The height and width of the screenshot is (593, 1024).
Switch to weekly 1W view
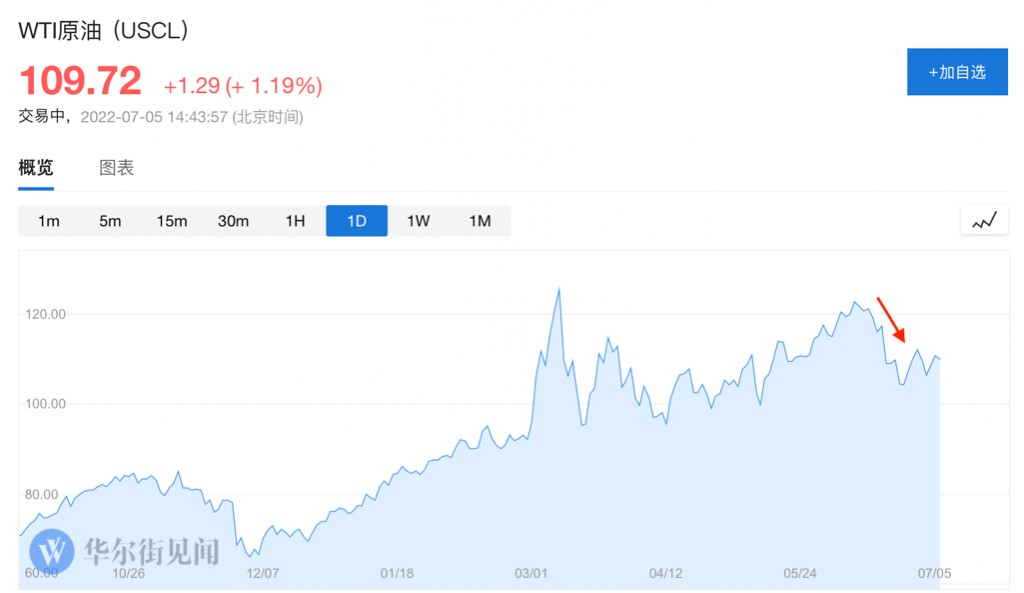(x=418, y=221)
